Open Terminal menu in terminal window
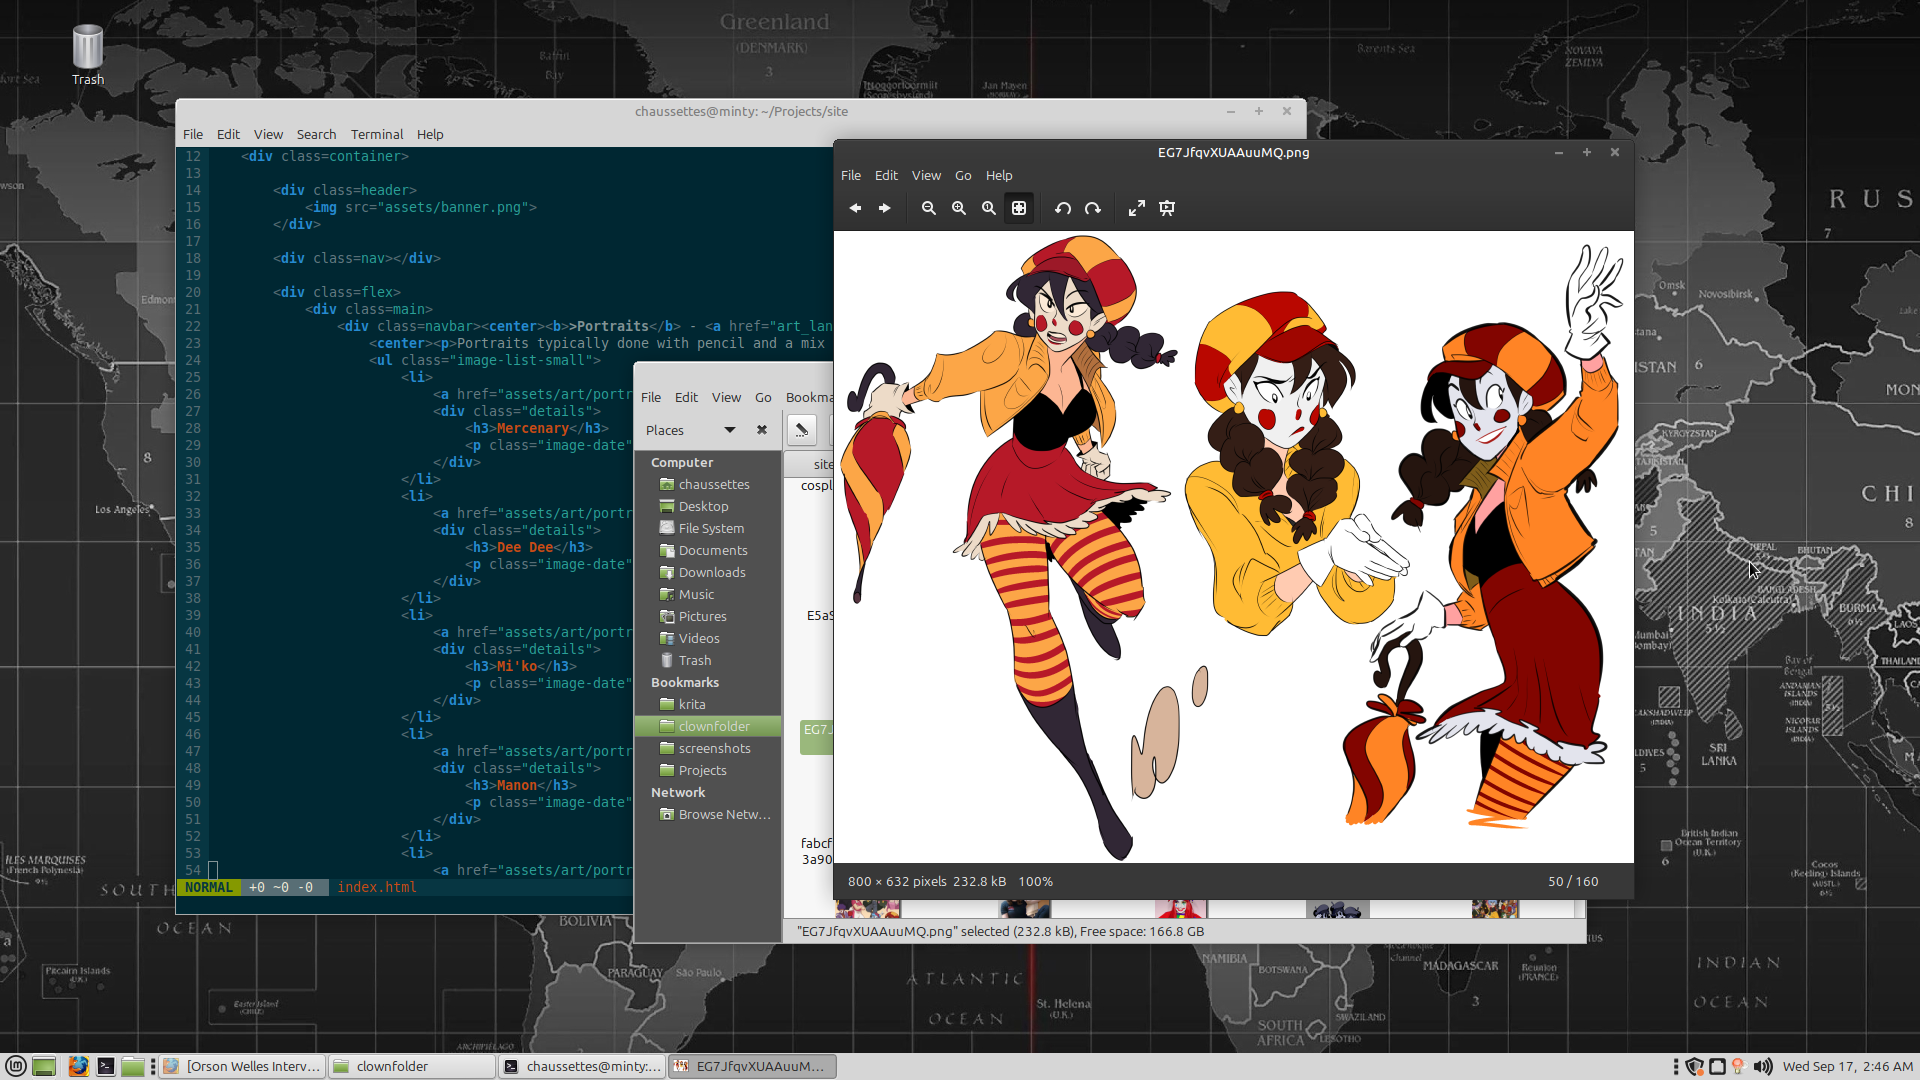 coord(377,134)
